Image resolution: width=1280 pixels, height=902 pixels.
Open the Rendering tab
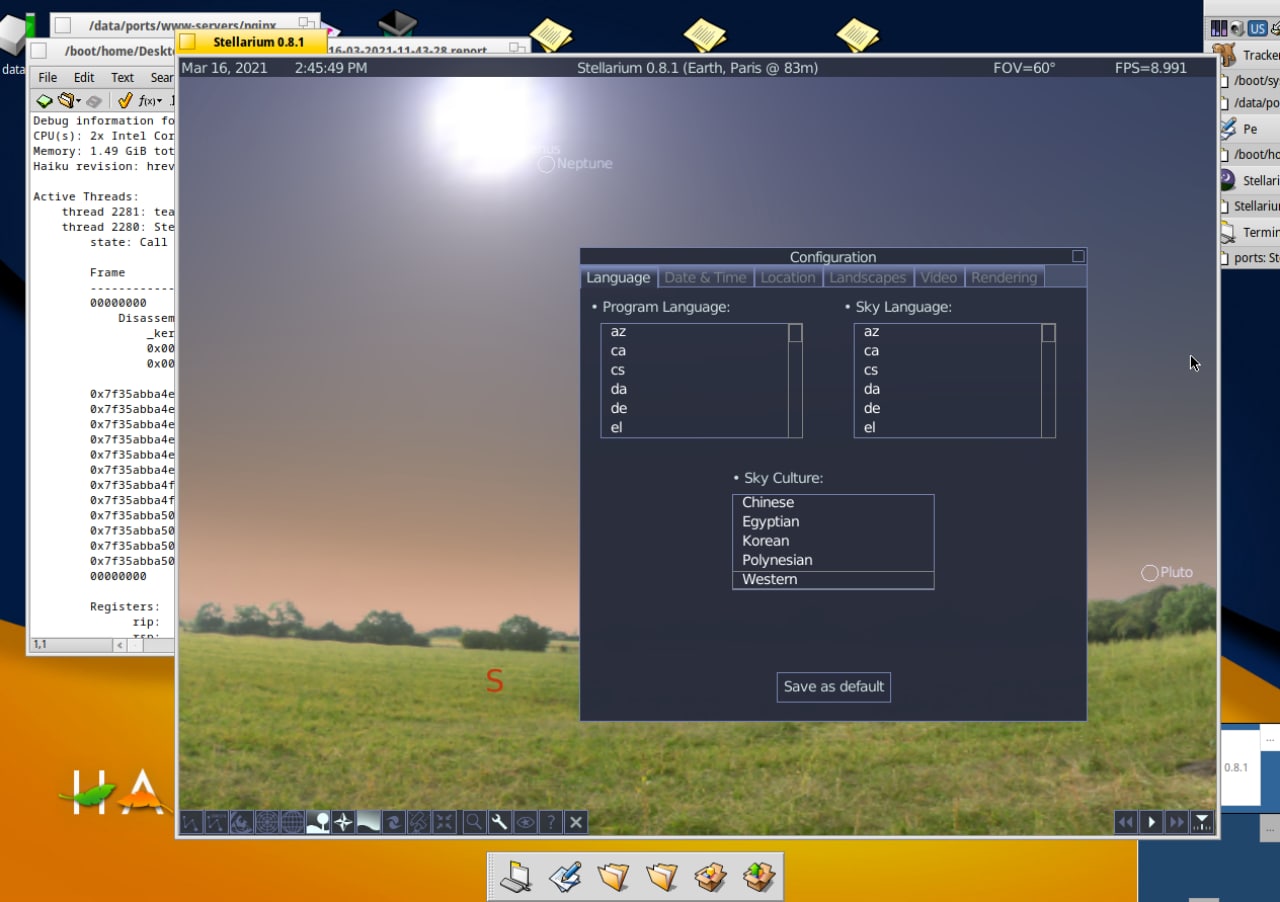tap(1004, 277)
